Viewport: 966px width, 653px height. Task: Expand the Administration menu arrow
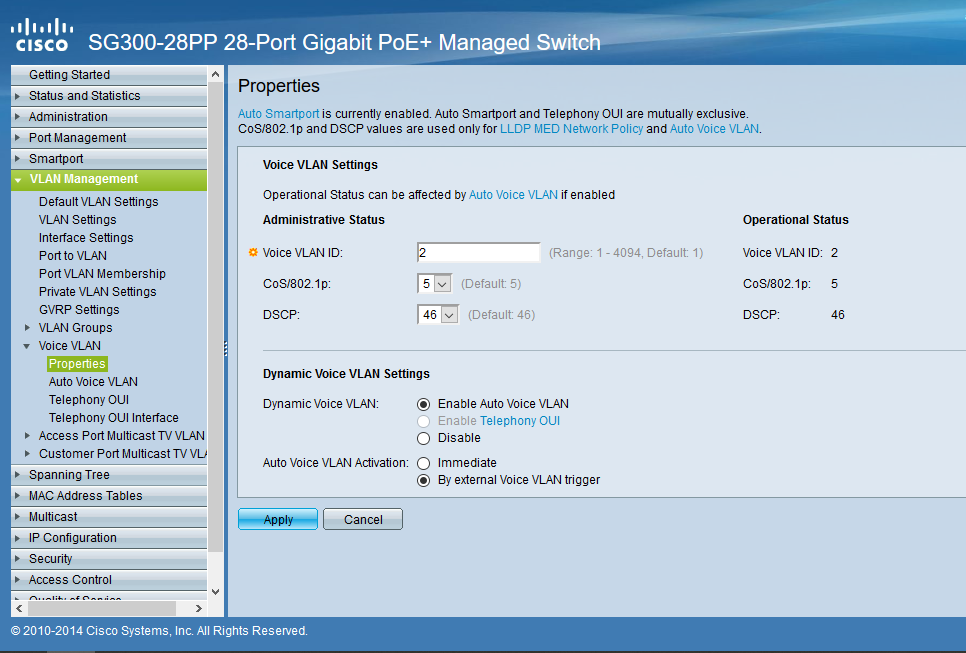(17, 117)
